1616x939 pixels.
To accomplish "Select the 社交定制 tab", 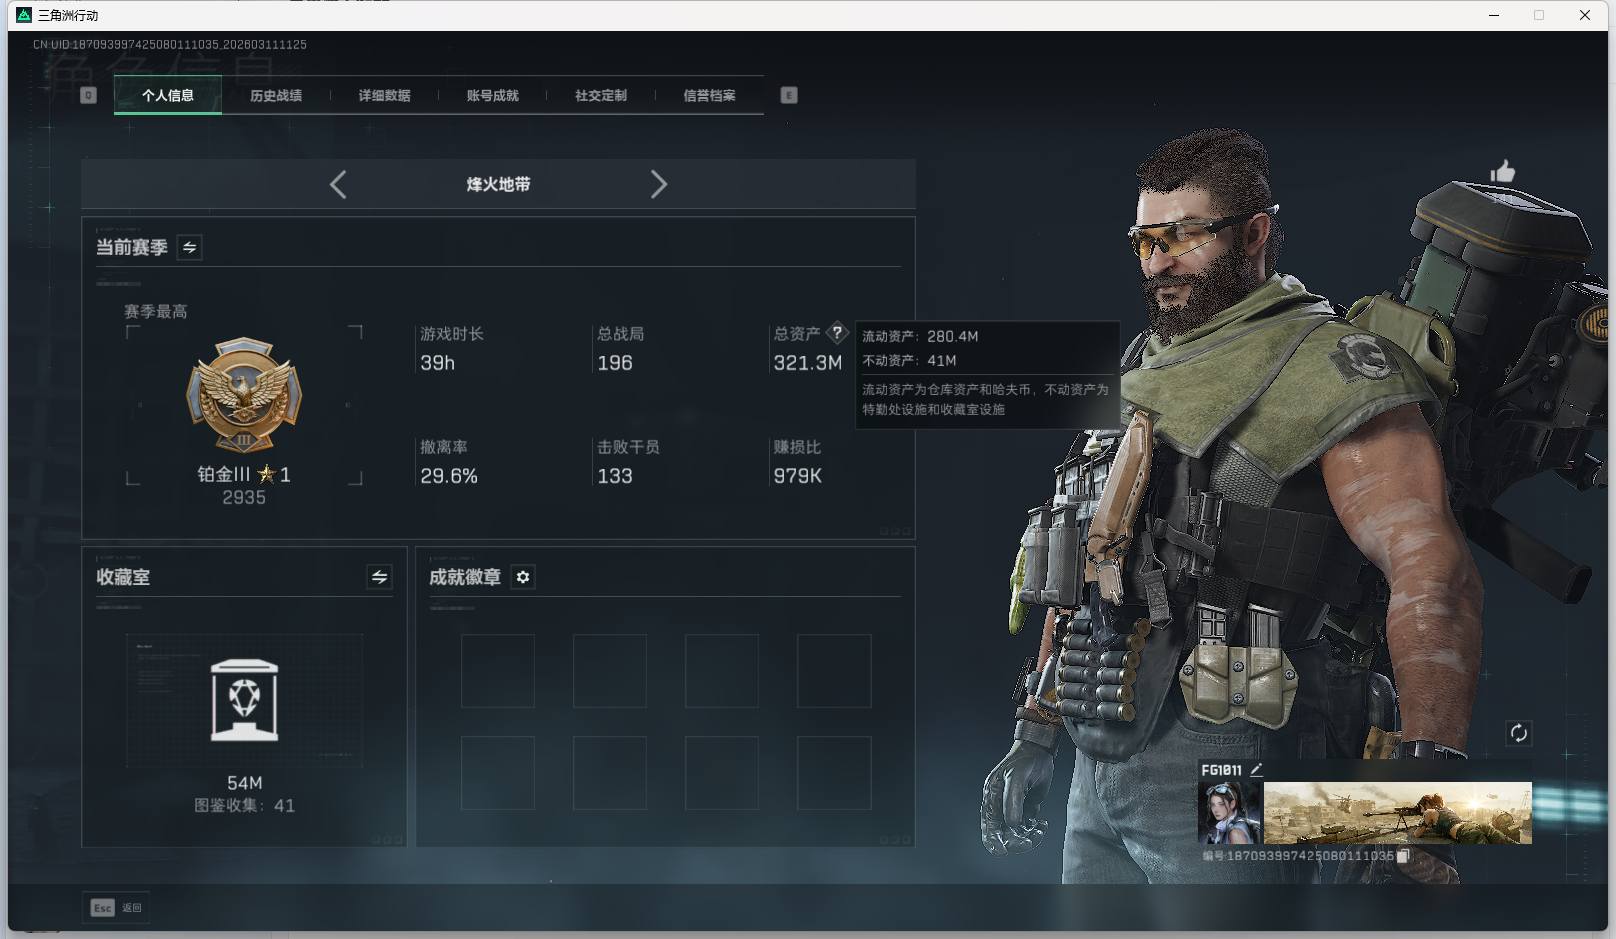I will coord(600,95).
